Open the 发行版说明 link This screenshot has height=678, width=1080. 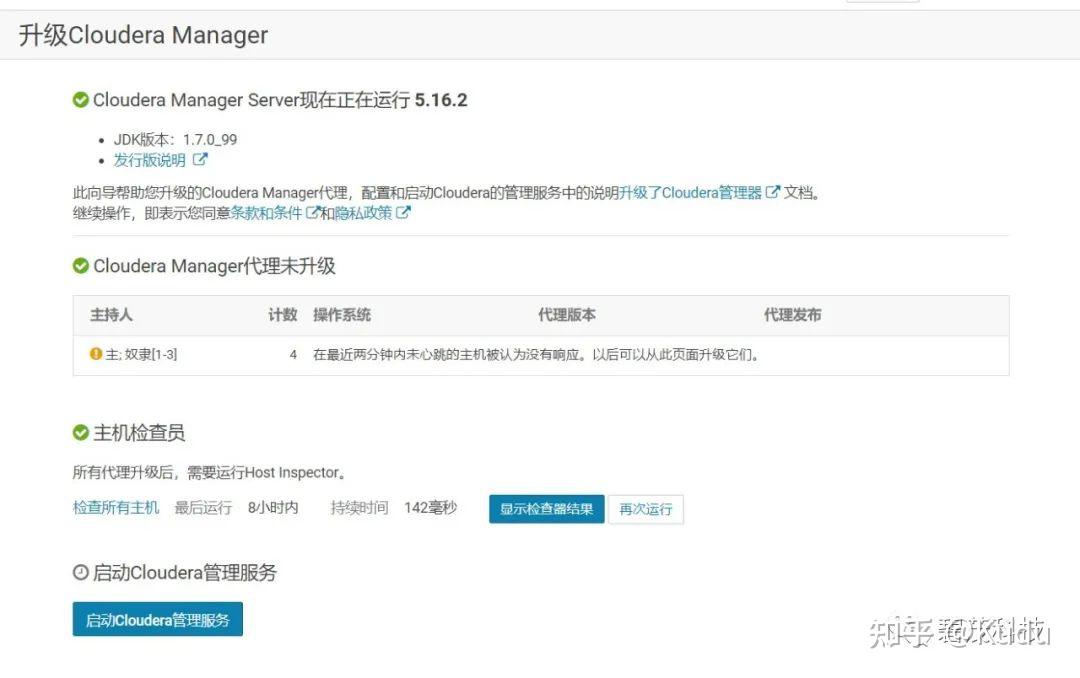(x=150, y=159)
